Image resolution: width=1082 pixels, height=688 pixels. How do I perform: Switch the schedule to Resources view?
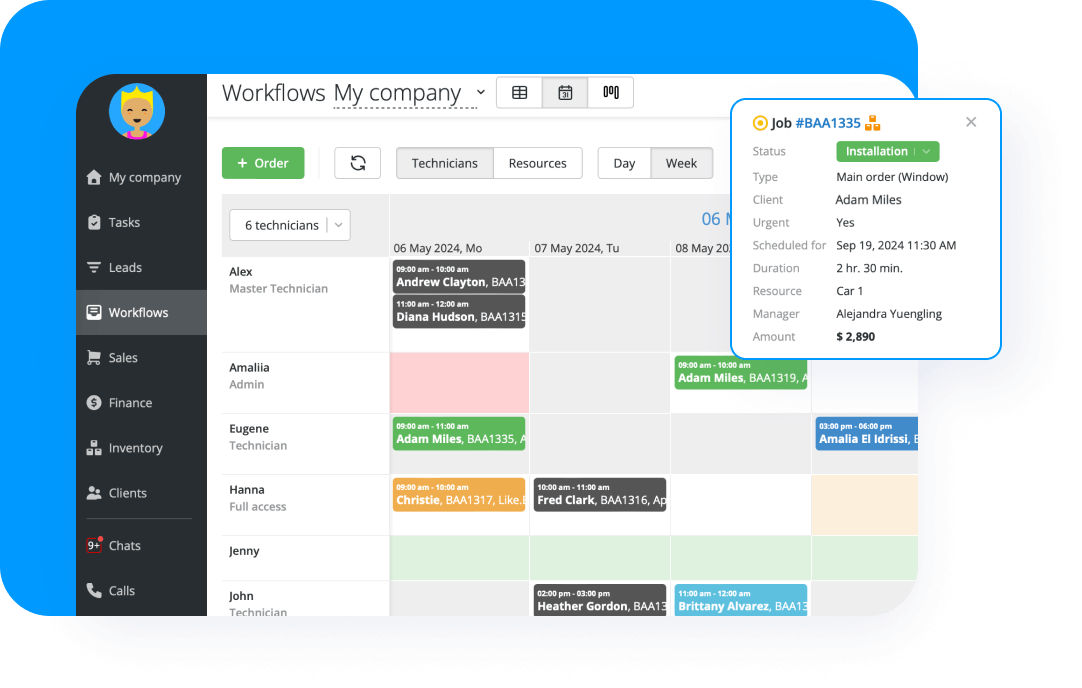point(538,162)
